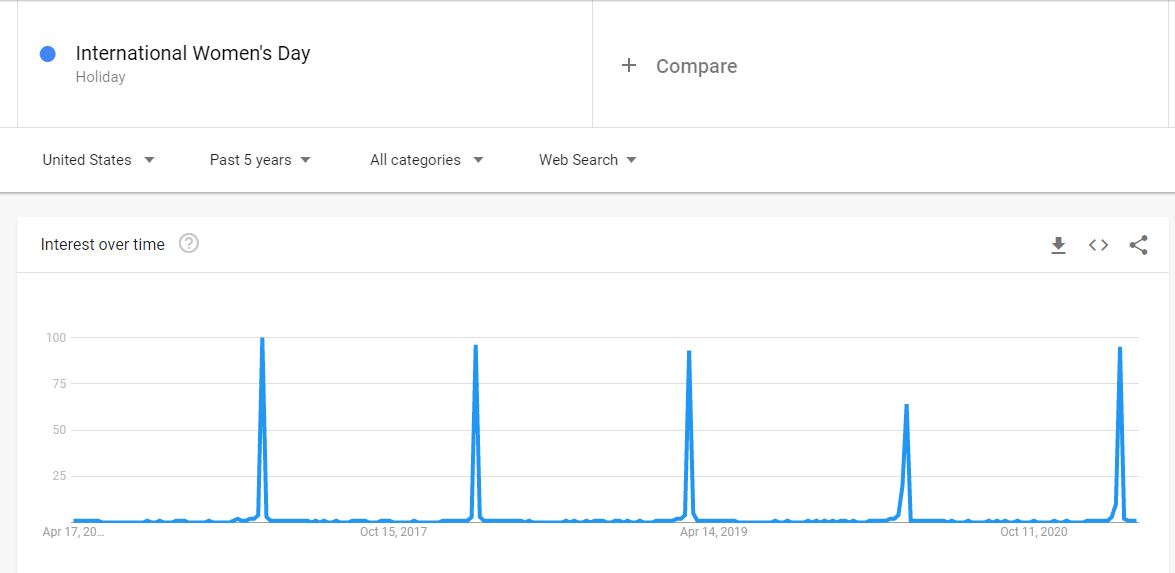Open help tooltip for Interest over time

click(189, 243)
